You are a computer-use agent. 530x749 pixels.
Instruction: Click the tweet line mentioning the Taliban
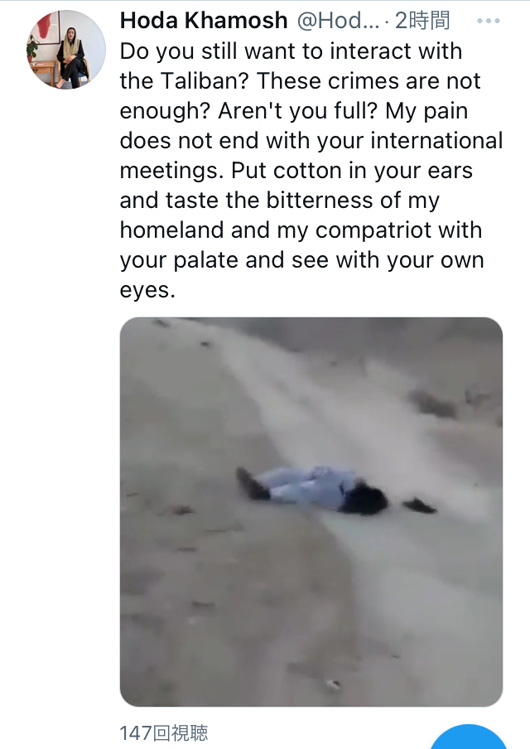click(x=300, y=81)
